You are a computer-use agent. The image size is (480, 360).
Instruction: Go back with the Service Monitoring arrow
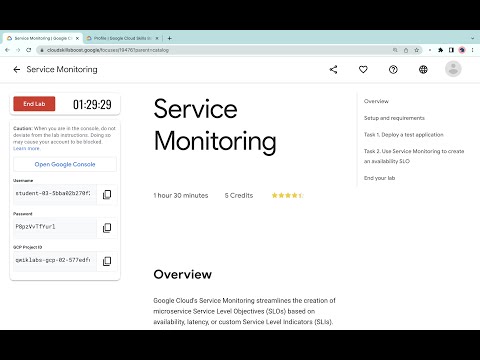pyautogui.click(x=17, y=69)
